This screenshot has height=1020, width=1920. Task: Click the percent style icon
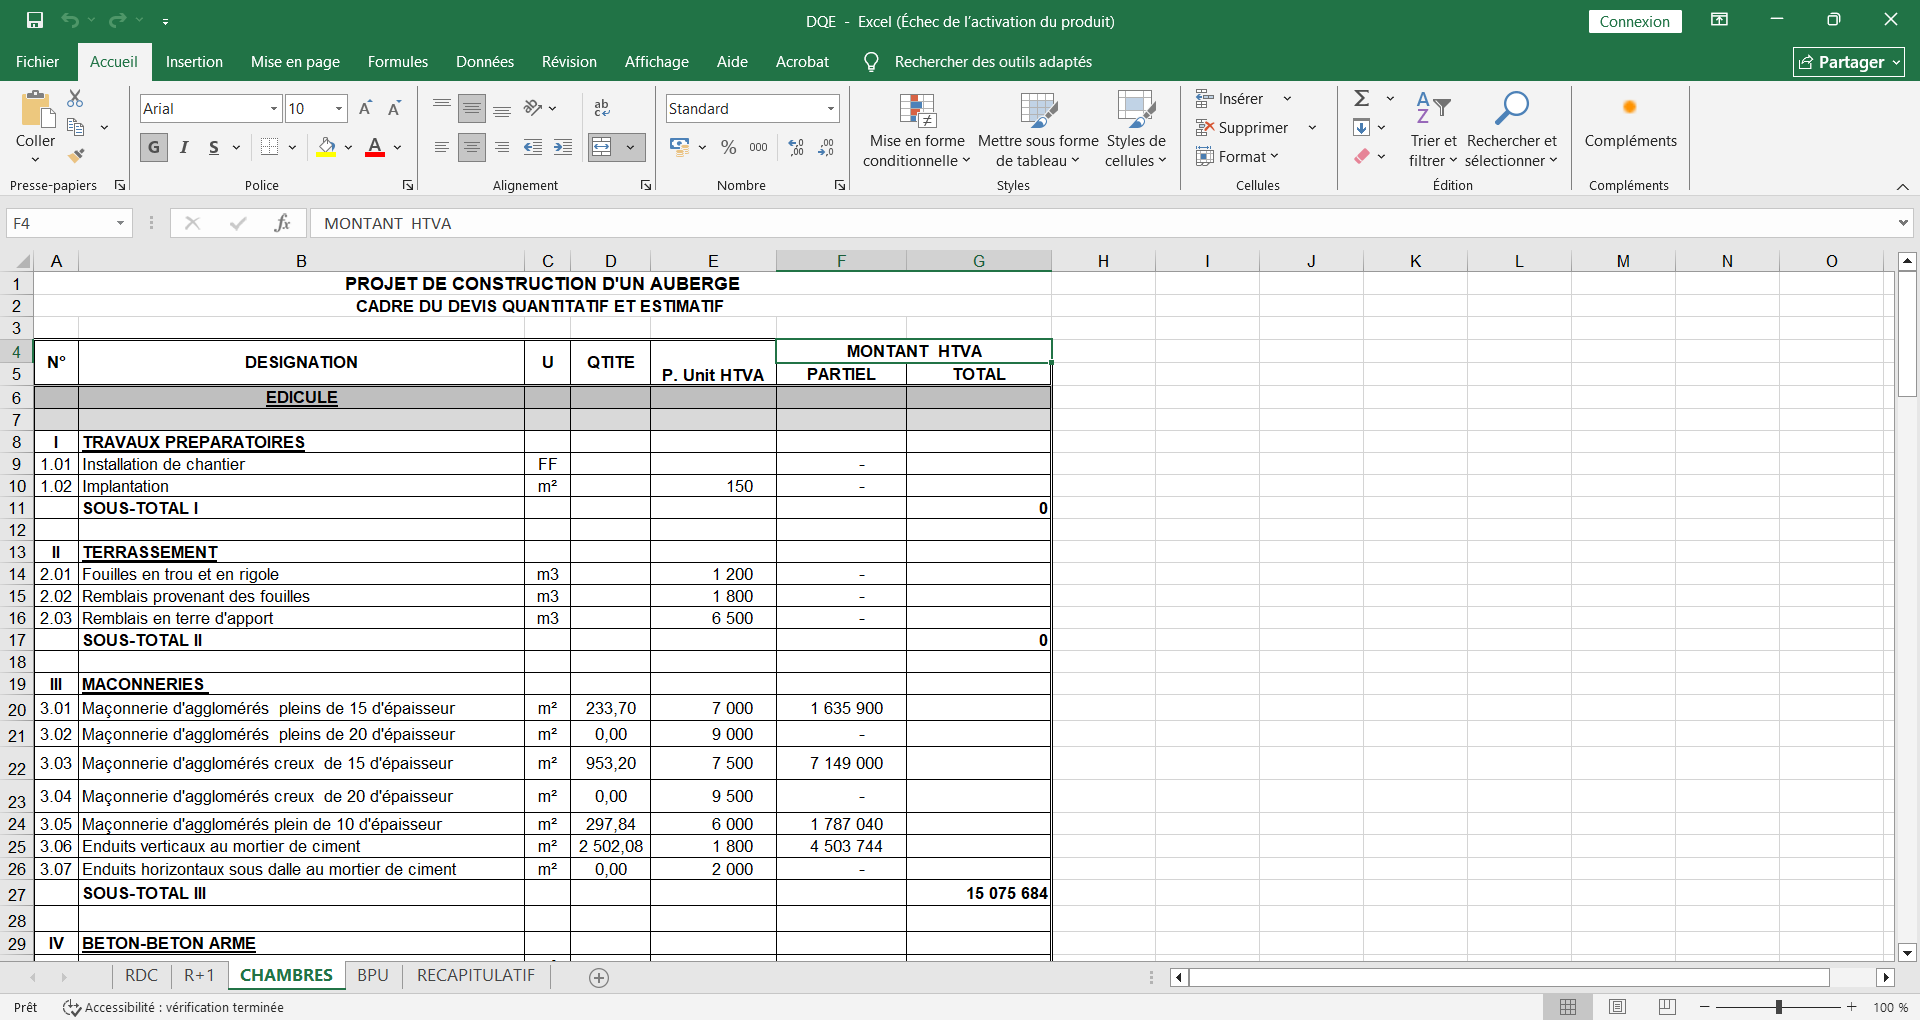tap(728, 147)
